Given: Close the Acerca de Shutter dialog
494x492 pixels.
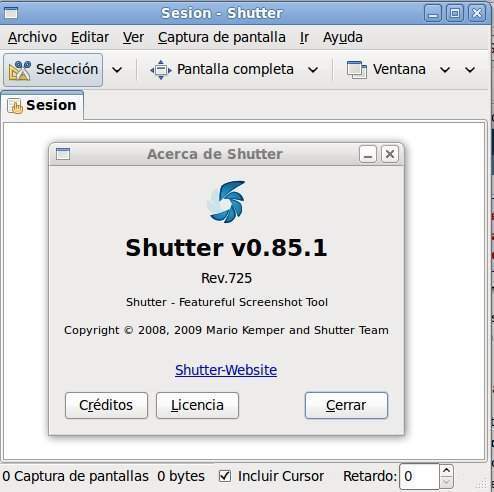Looking at the screenshot, I should tap(390, 154).
